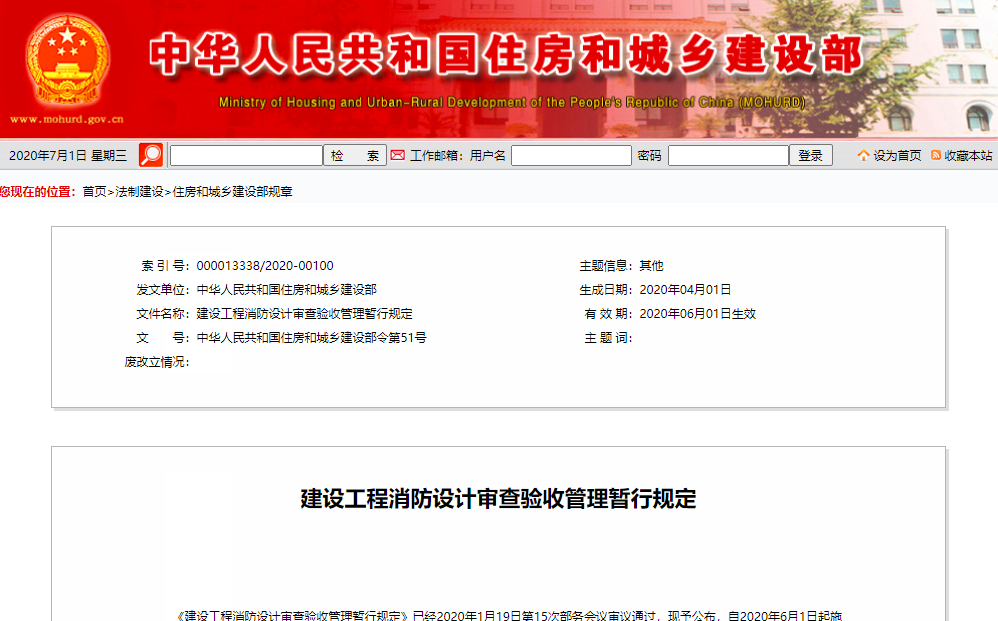Screen dimensions: 998x621
Task: Click the 主题词 label
Action: [x=608, y=338]
